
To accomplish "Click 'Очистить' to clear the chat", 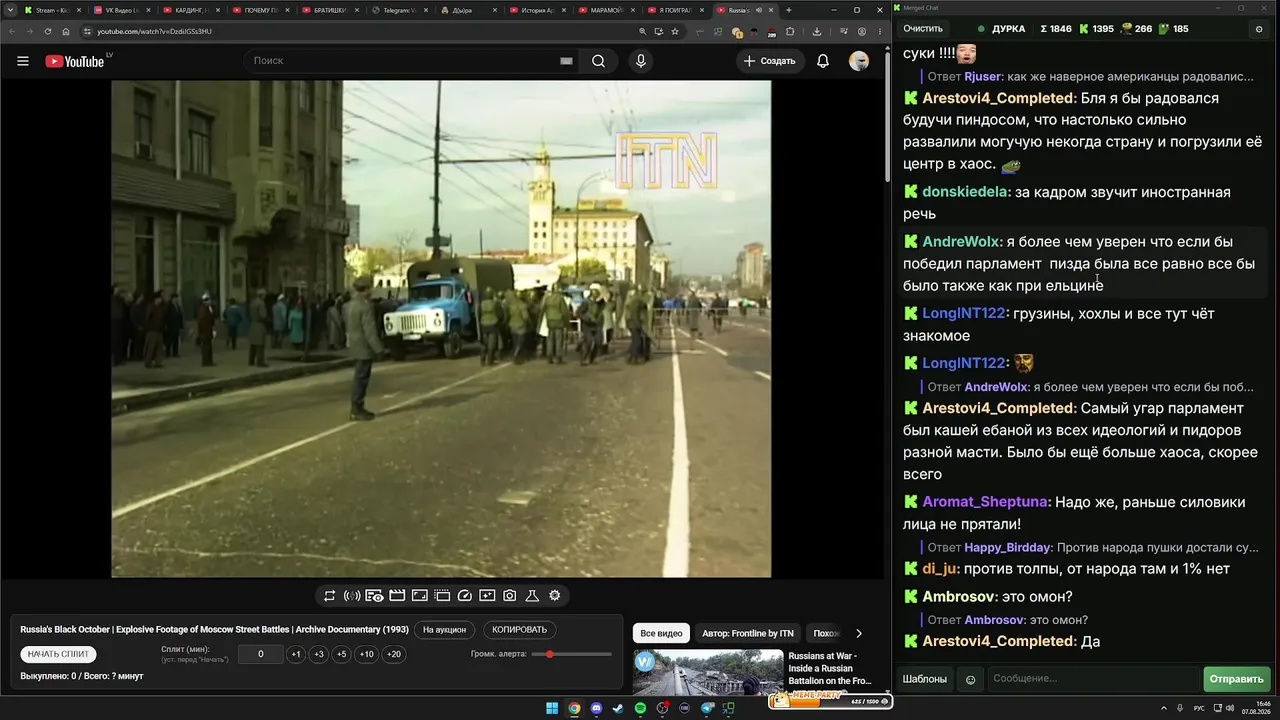I will pyautogui.click(x=923, y=29).
